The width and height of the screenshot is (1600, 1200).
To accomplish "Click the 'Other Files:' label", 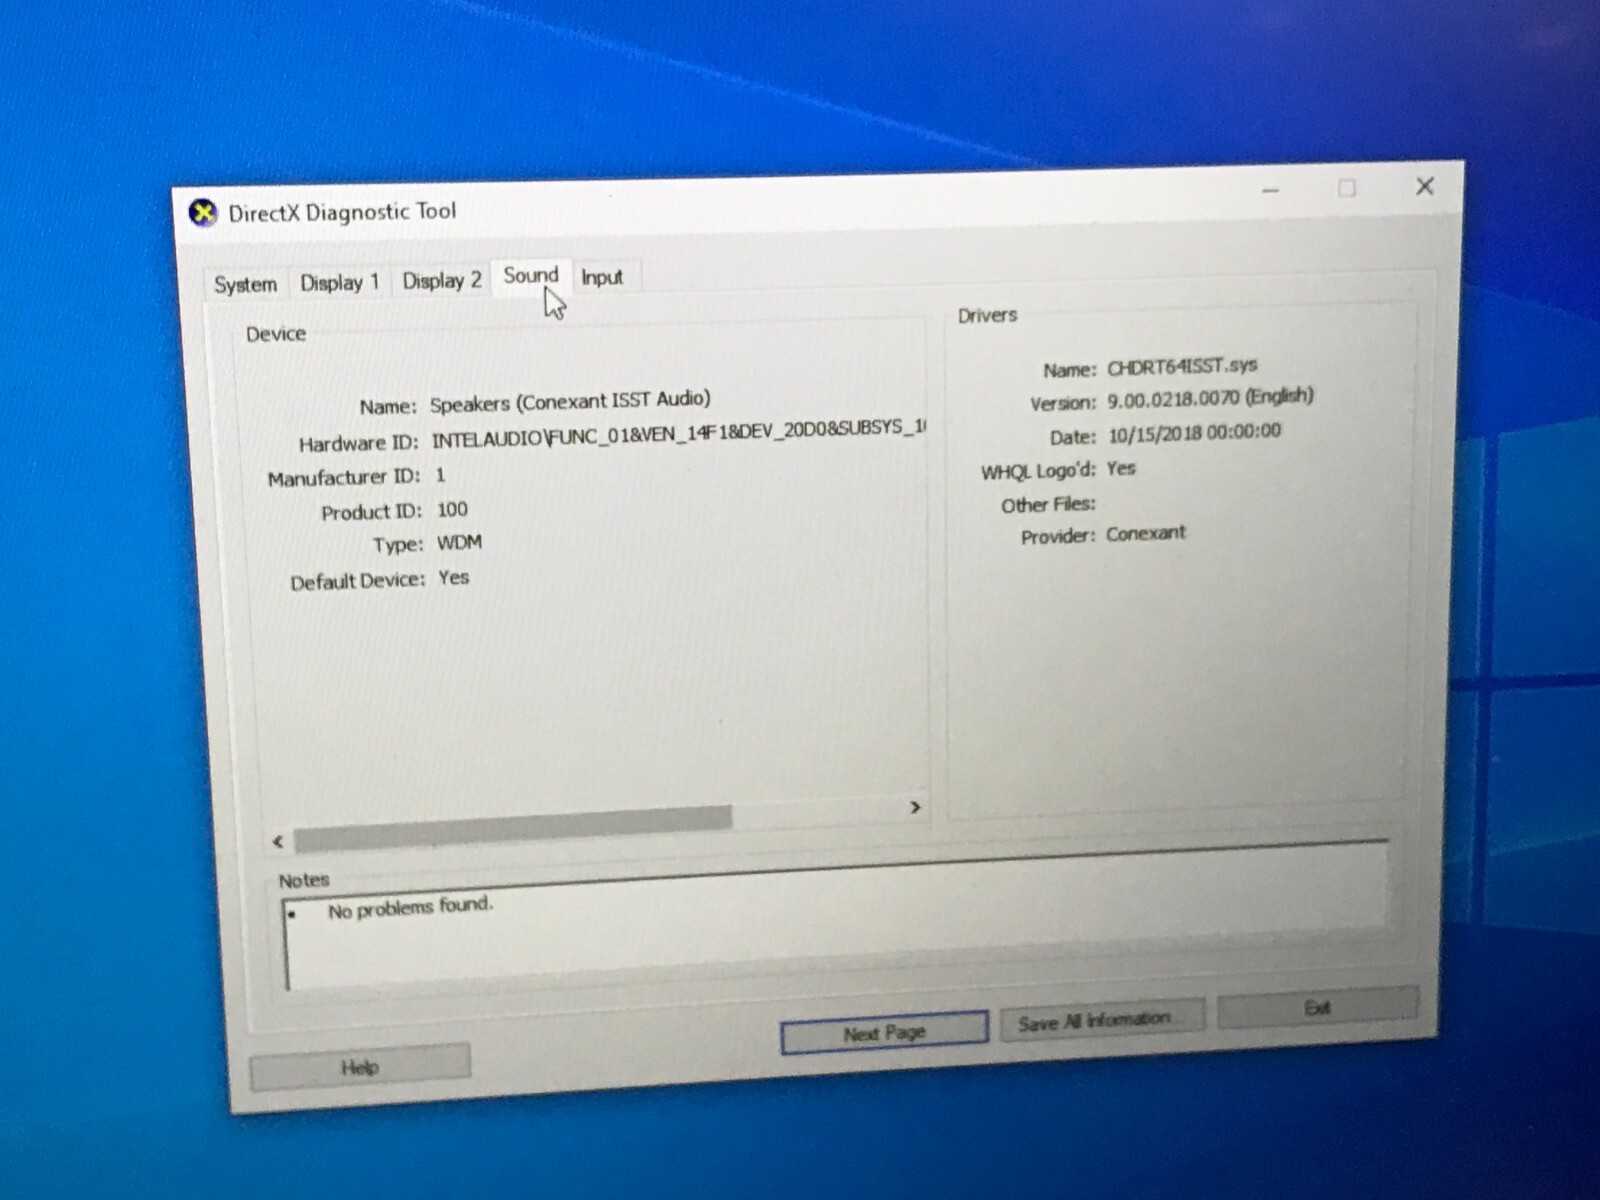I will click(x=1048, y=505).
